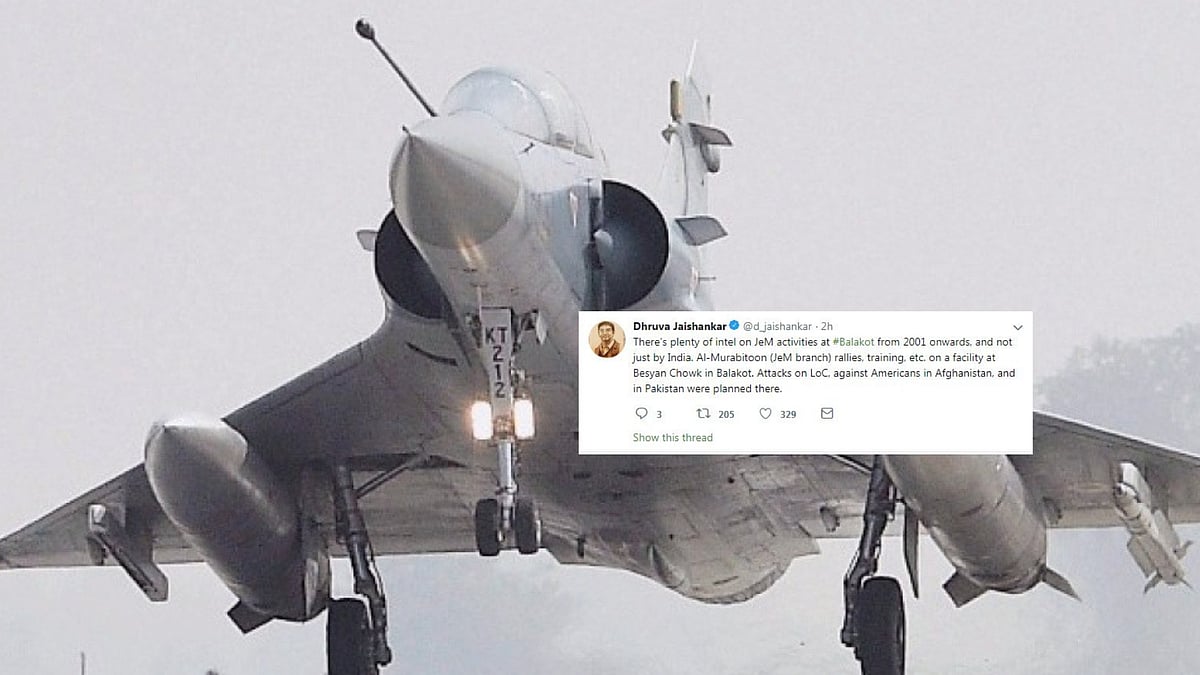This screenshot has width=1200, height=675.
Task: Click the fighter jet cockpit canopy
Action: click(510, 105)
